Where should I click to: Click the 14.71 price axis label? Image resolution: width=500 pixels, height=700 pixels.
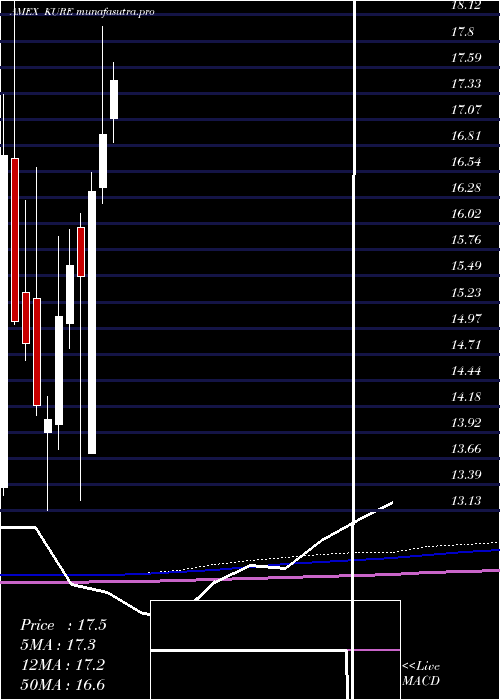click(x=466, y=344)
